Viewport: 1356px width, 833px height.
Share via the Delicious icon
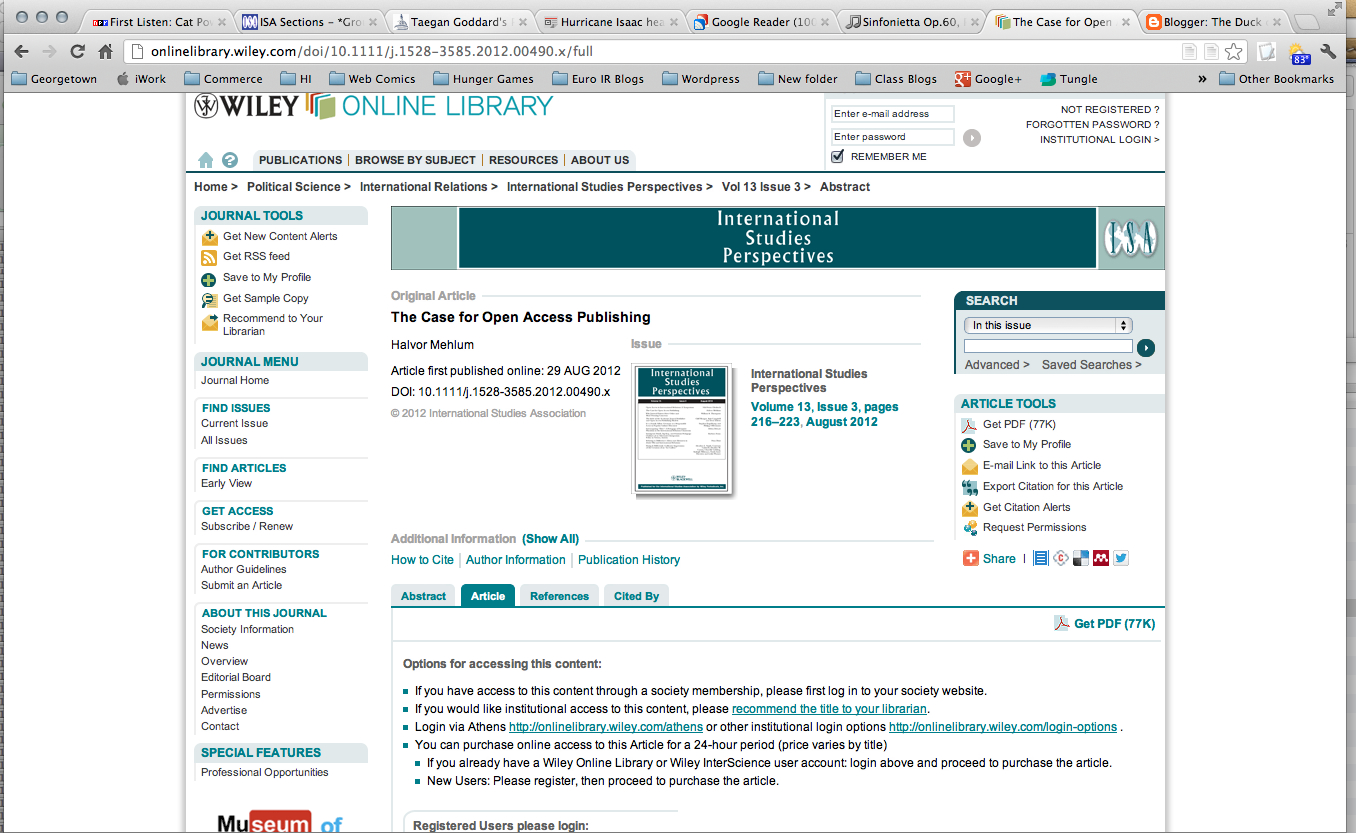[x=1081, y=559]
